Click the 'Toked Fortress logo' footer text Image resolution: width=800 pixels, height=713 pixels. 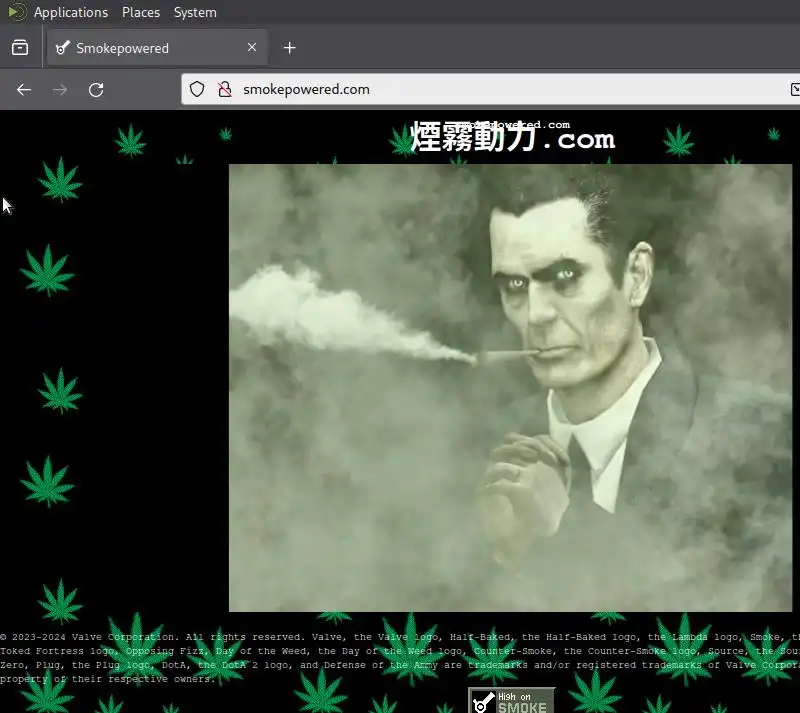click(57, 651)
